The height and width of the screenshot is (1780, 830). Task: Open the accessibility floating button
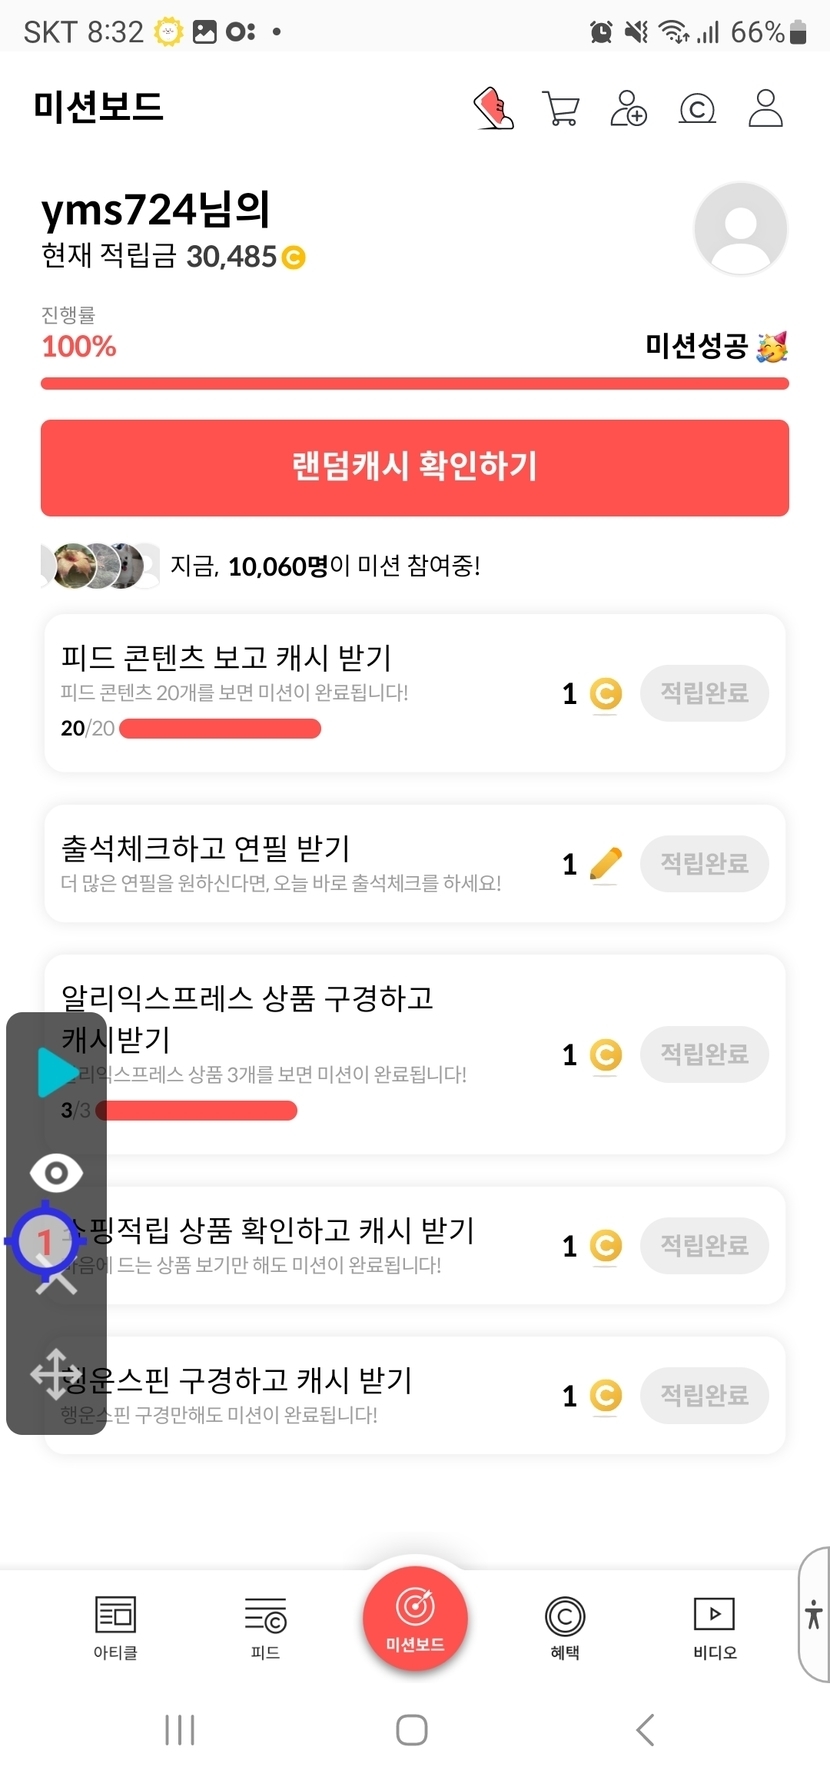tap(814, 1614)
